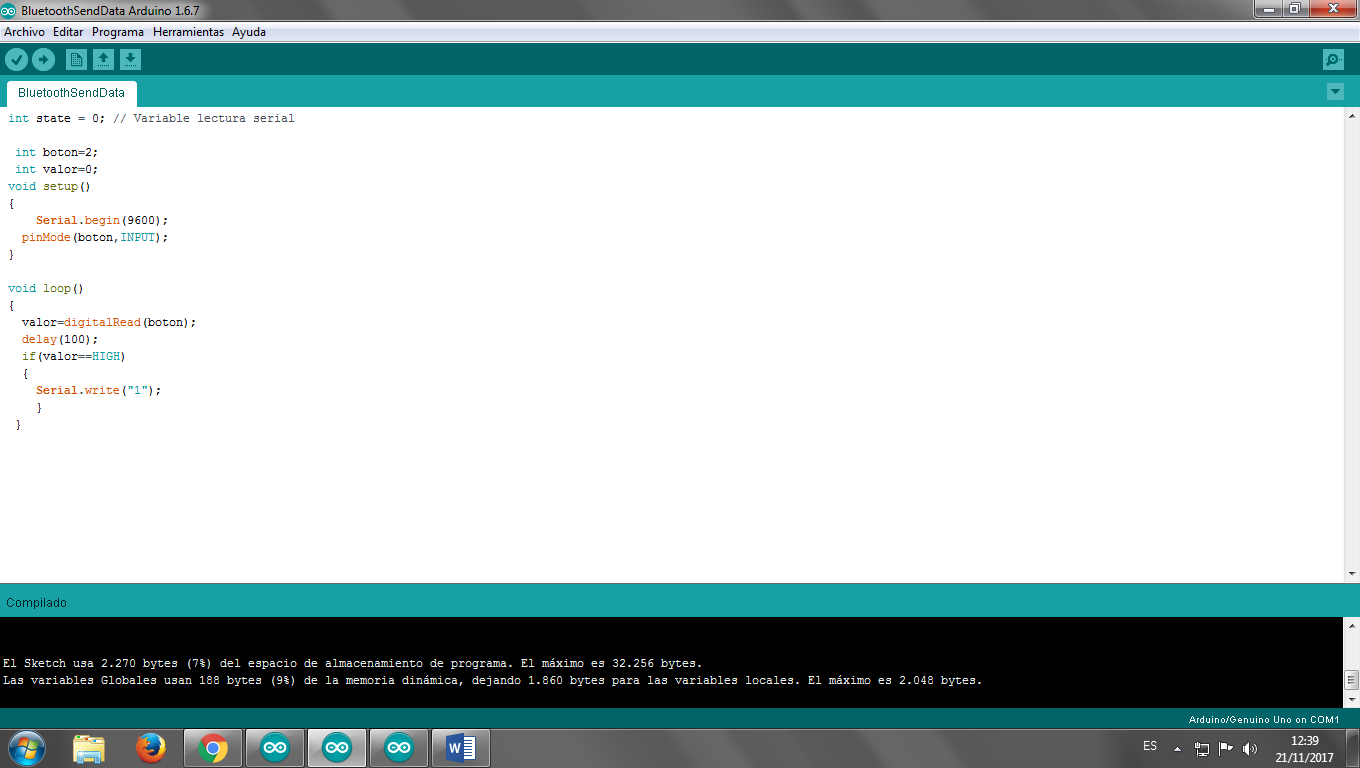The height and width of the screenshot is (768, 1360).
Task: Select the BluetoothSendData tab
Action: pyautogui.click(x=71, y=93)
